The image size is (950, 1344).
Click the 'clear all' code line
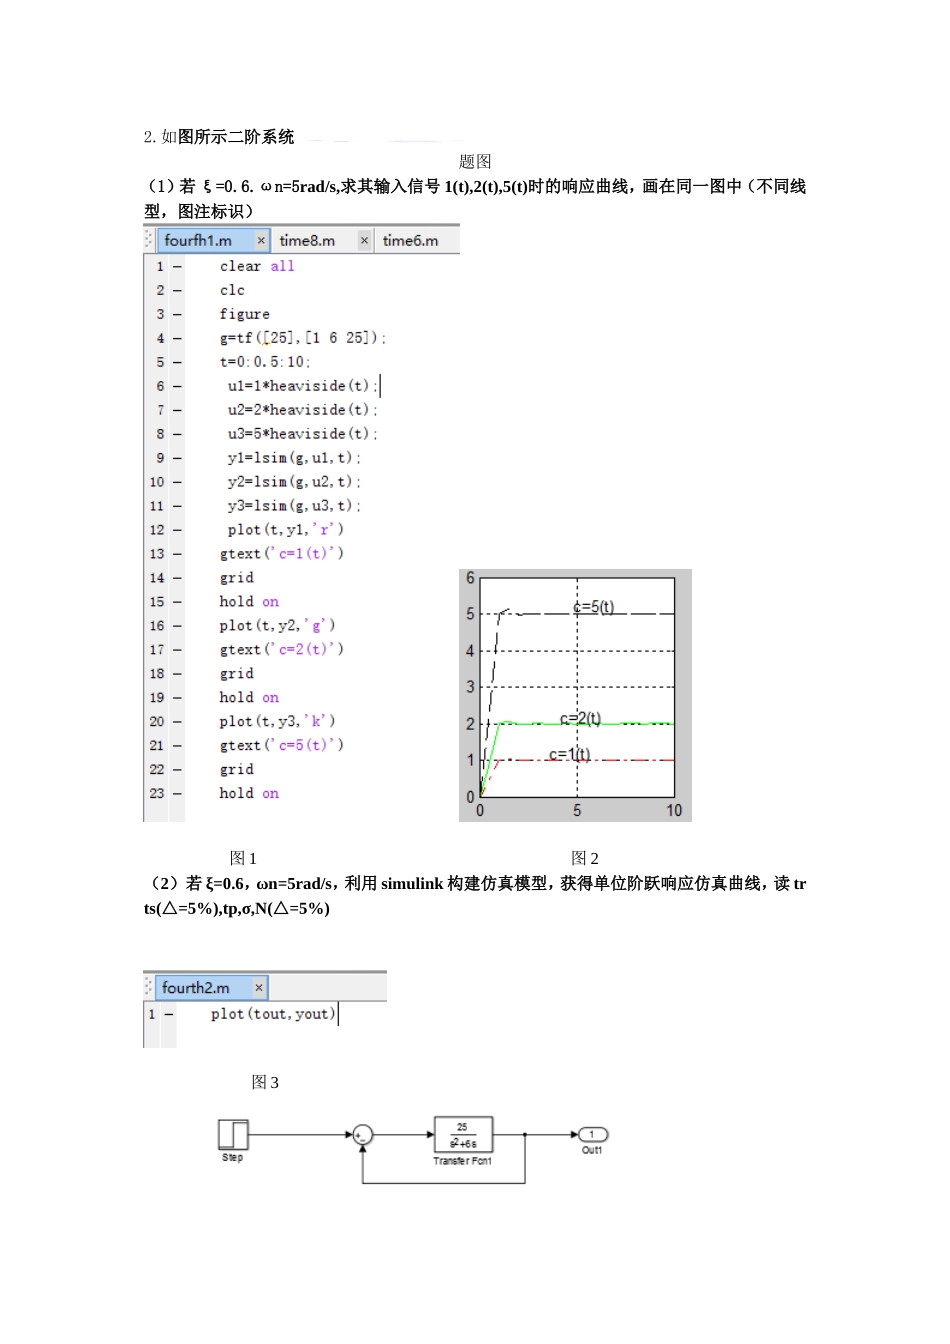(x=257, y=266)
